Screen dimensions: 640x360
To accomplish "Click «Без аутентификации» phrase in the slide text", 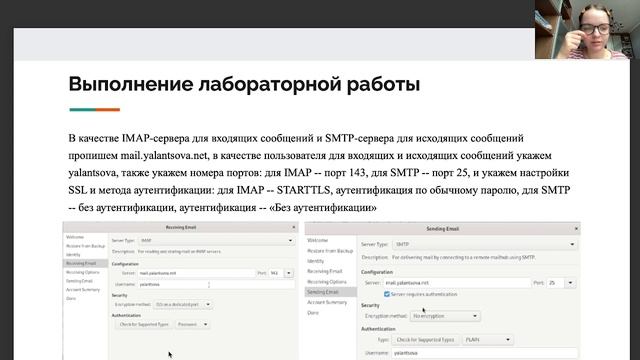I will pyautogui.click(x=323, y=208).
